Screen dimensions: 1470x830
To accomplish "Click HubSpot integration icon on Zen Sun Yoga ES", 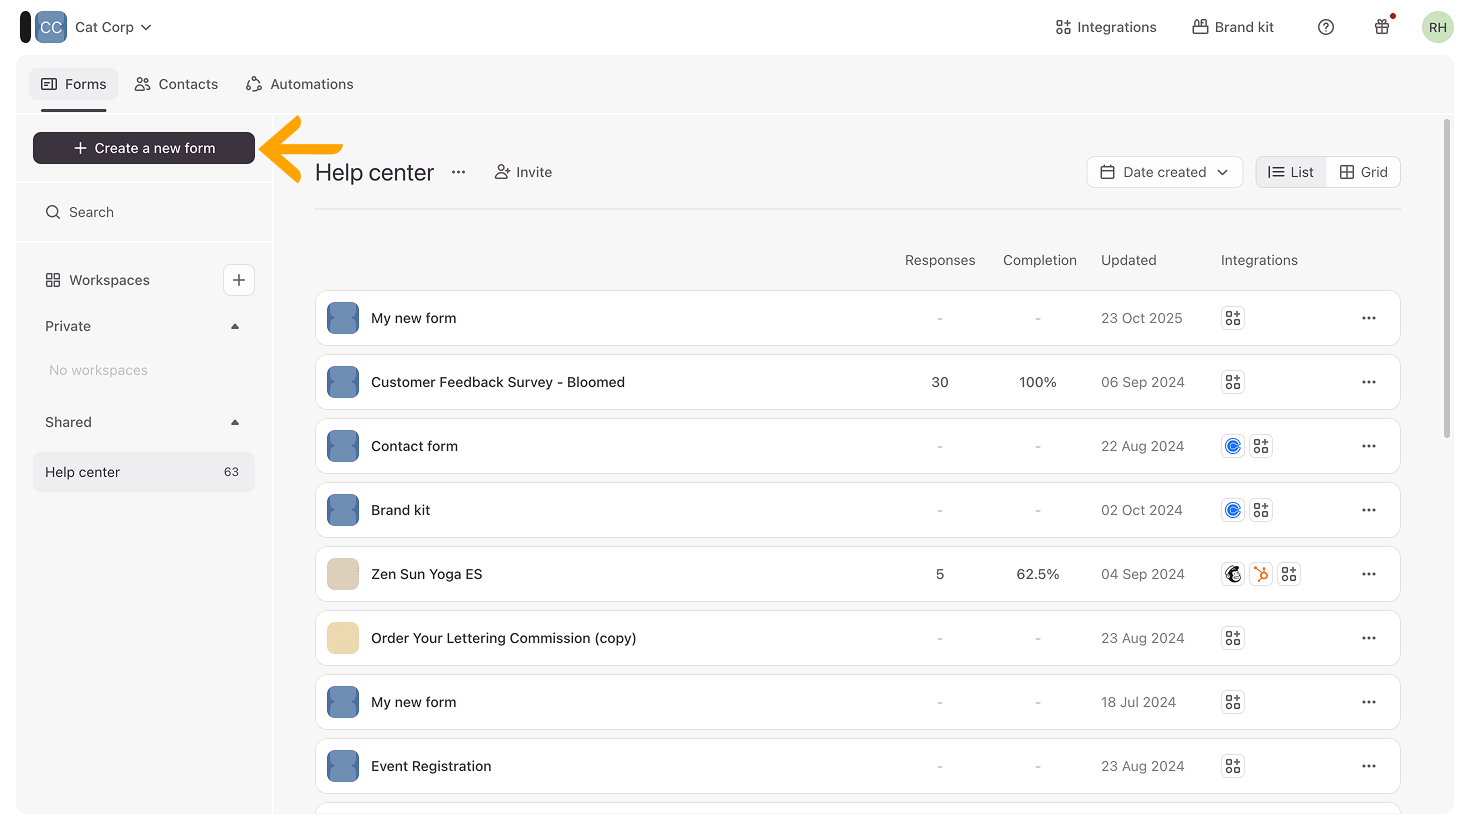I will [1261, 574].
